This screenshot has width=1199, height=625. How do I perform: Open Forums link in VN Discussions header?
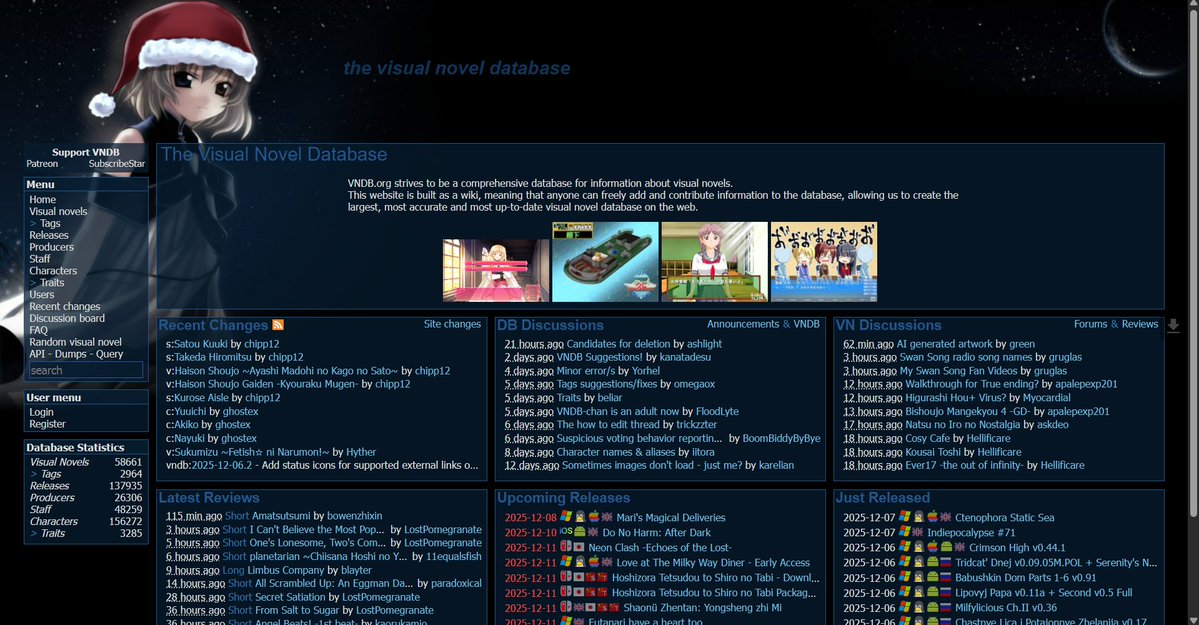1090,324
